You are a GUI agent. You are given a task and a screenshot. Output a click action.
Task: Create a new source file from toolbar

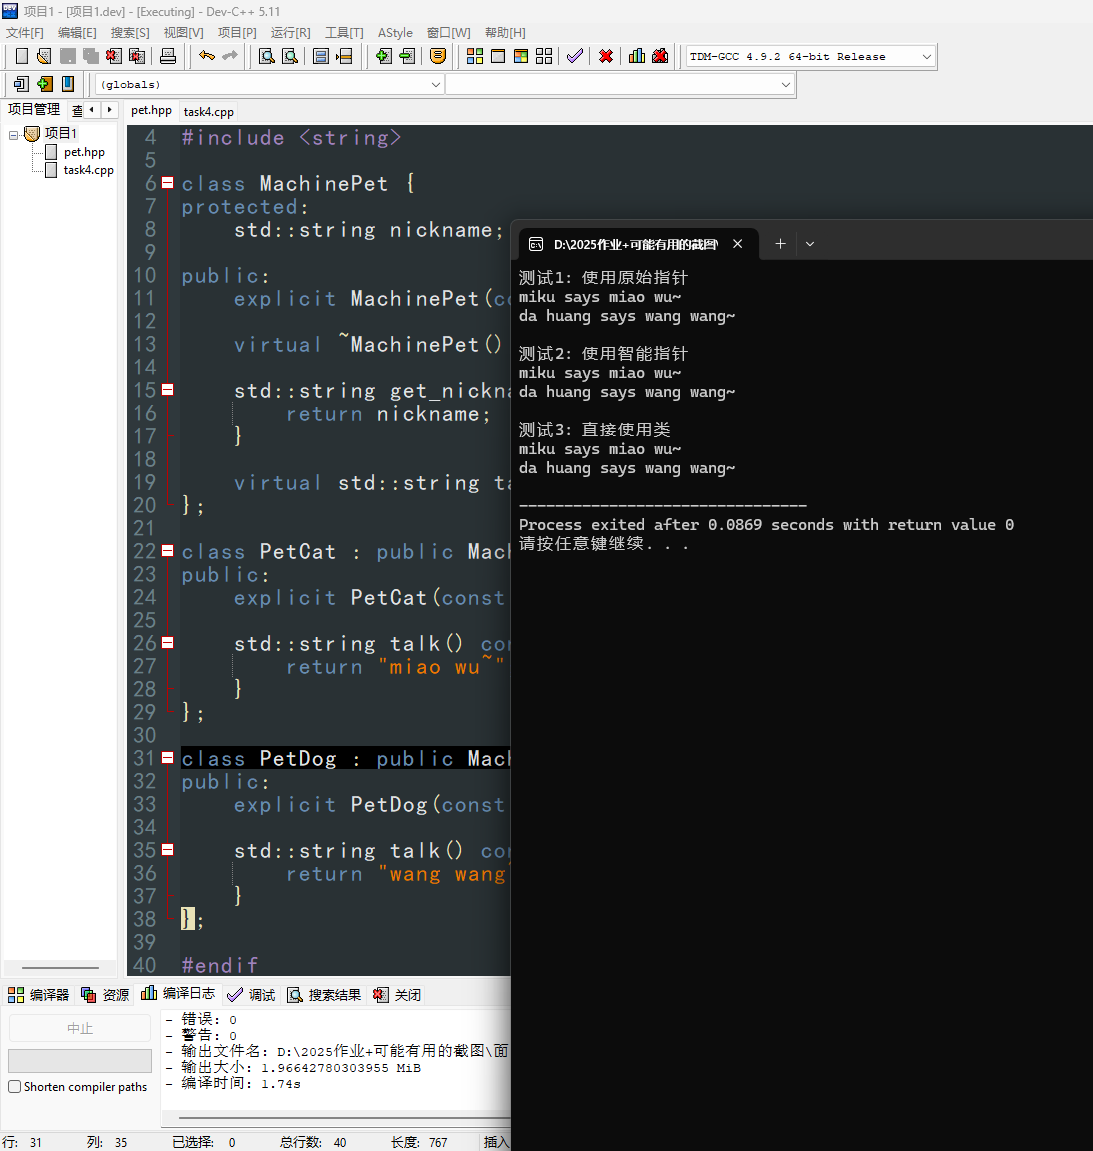tap(21, 56)
